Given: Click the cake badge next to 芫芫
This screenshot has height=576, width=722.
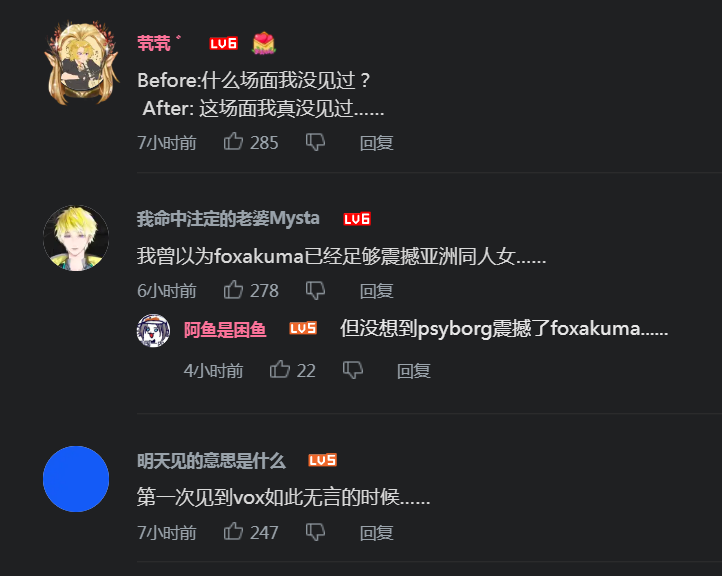Looking at the screenshot, I should (x=264, y=43).
